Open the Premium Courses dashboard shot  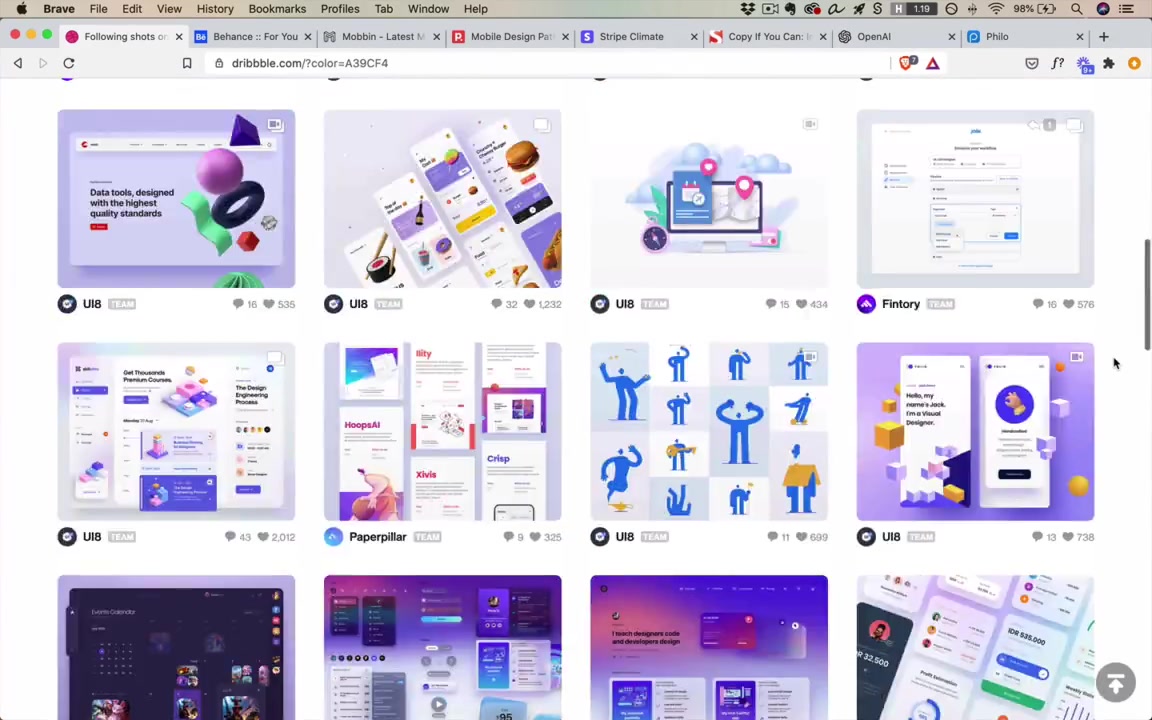[176, 431]
